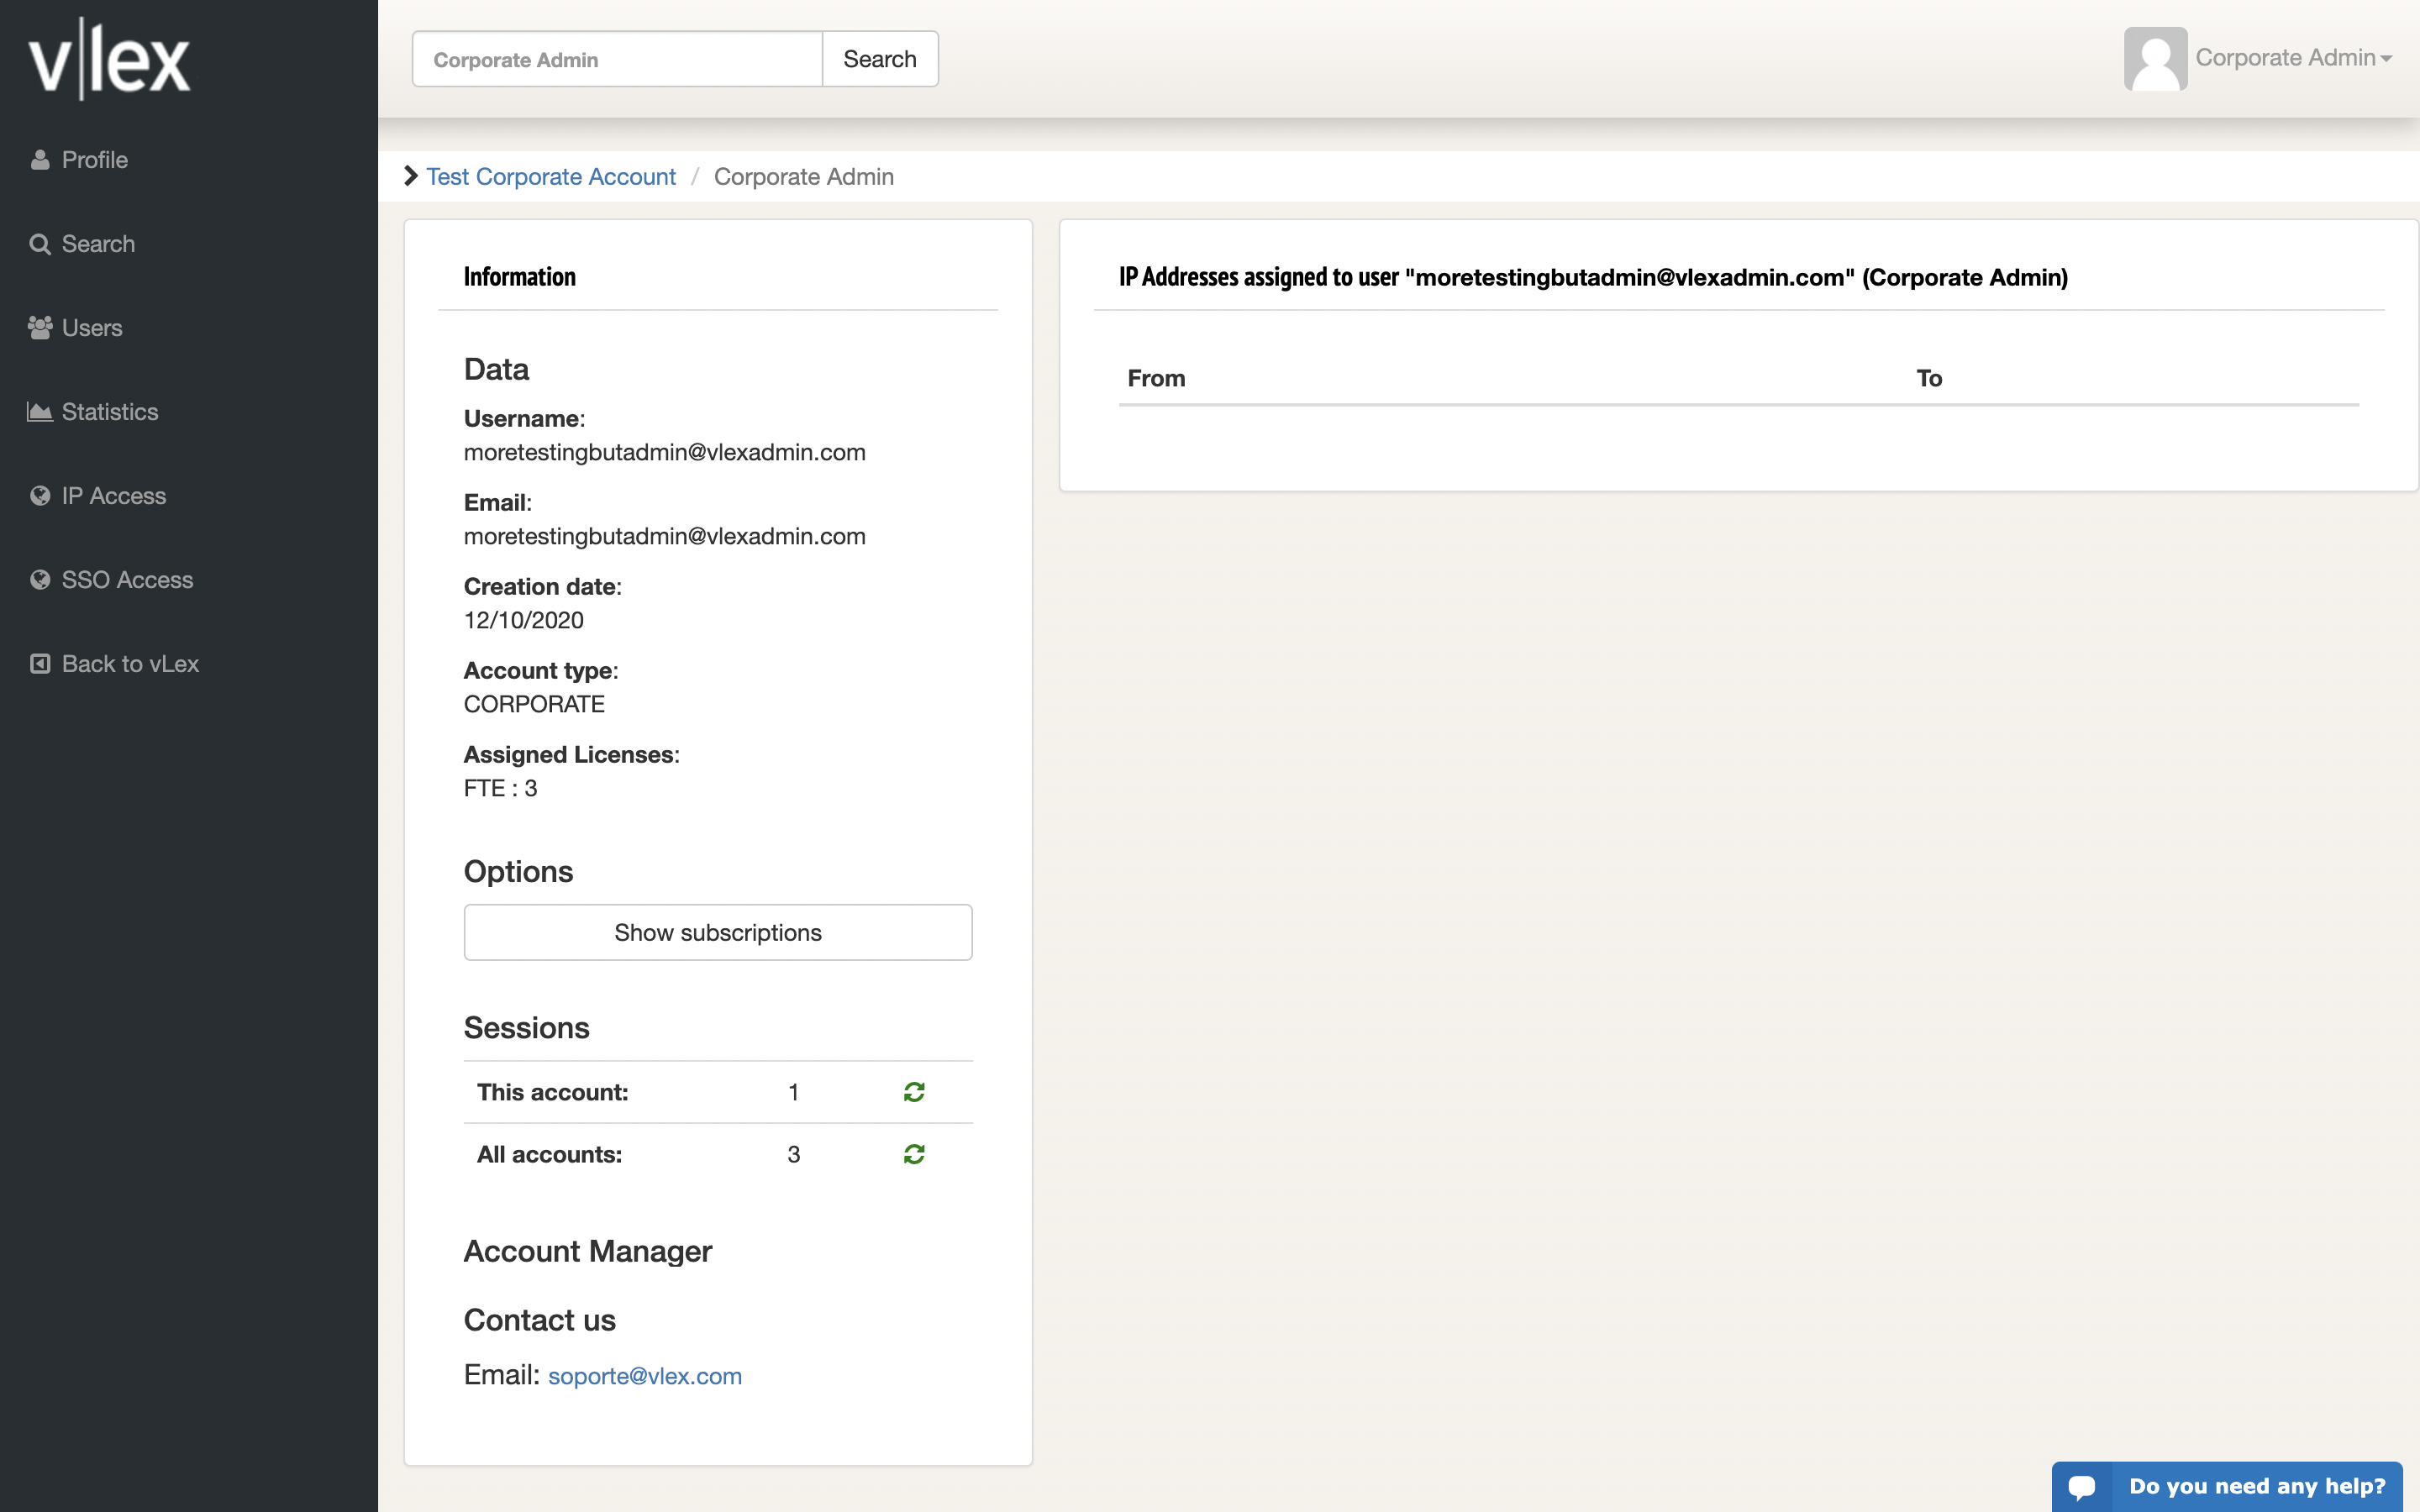Click the Users group icon in sidebar

coord(40,328)
